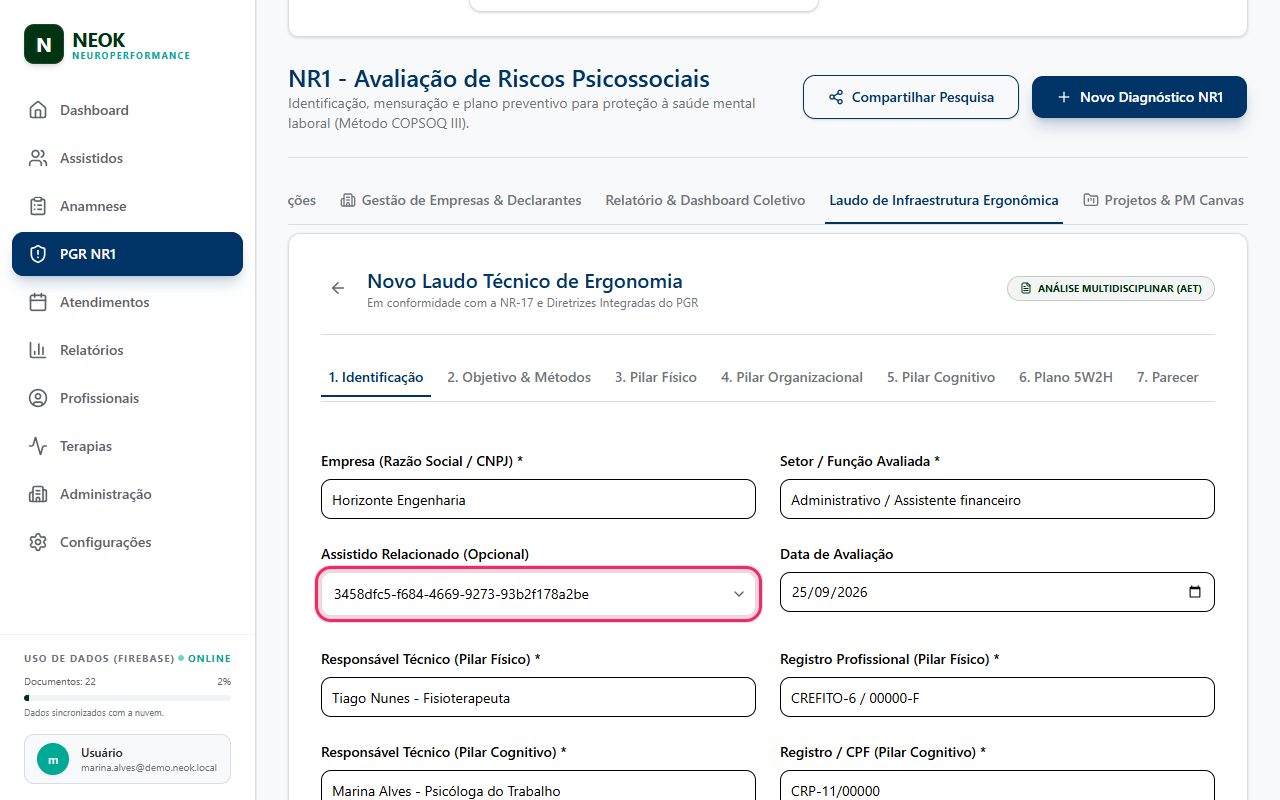This screenshot has height=800, width=1280.
Task: Click the NEOK logo icon
Action: click(43, 45)
